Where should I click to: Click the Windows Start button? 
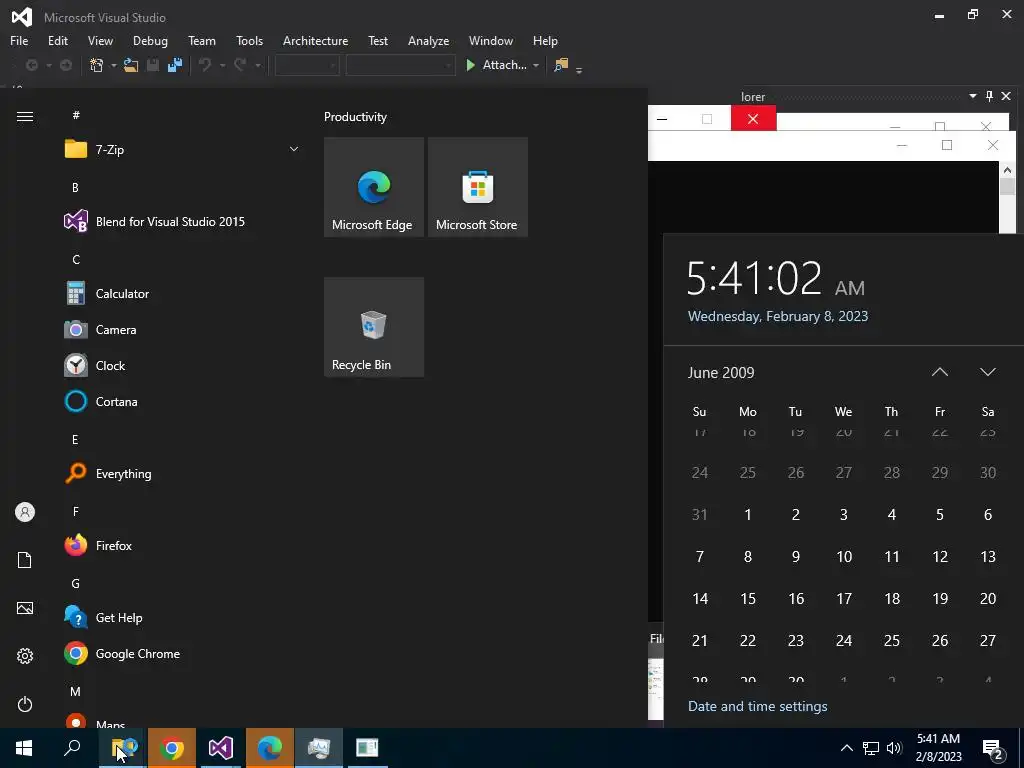24,748
